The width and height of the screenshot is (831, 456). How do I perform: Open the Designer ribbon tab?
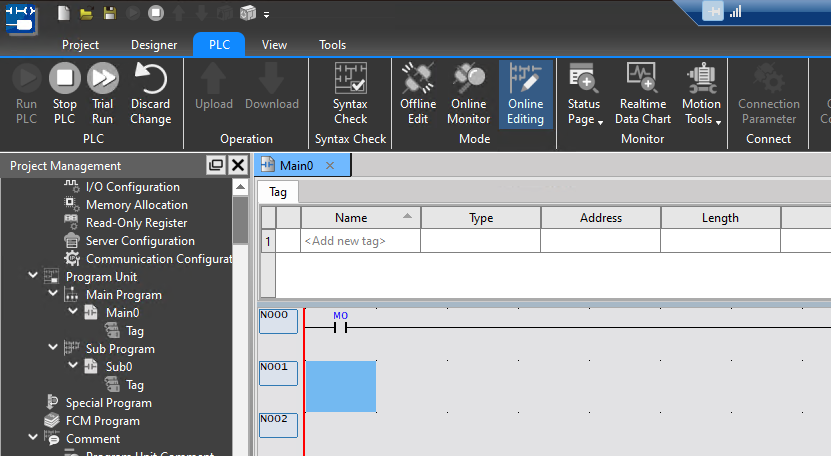point(153,45)
